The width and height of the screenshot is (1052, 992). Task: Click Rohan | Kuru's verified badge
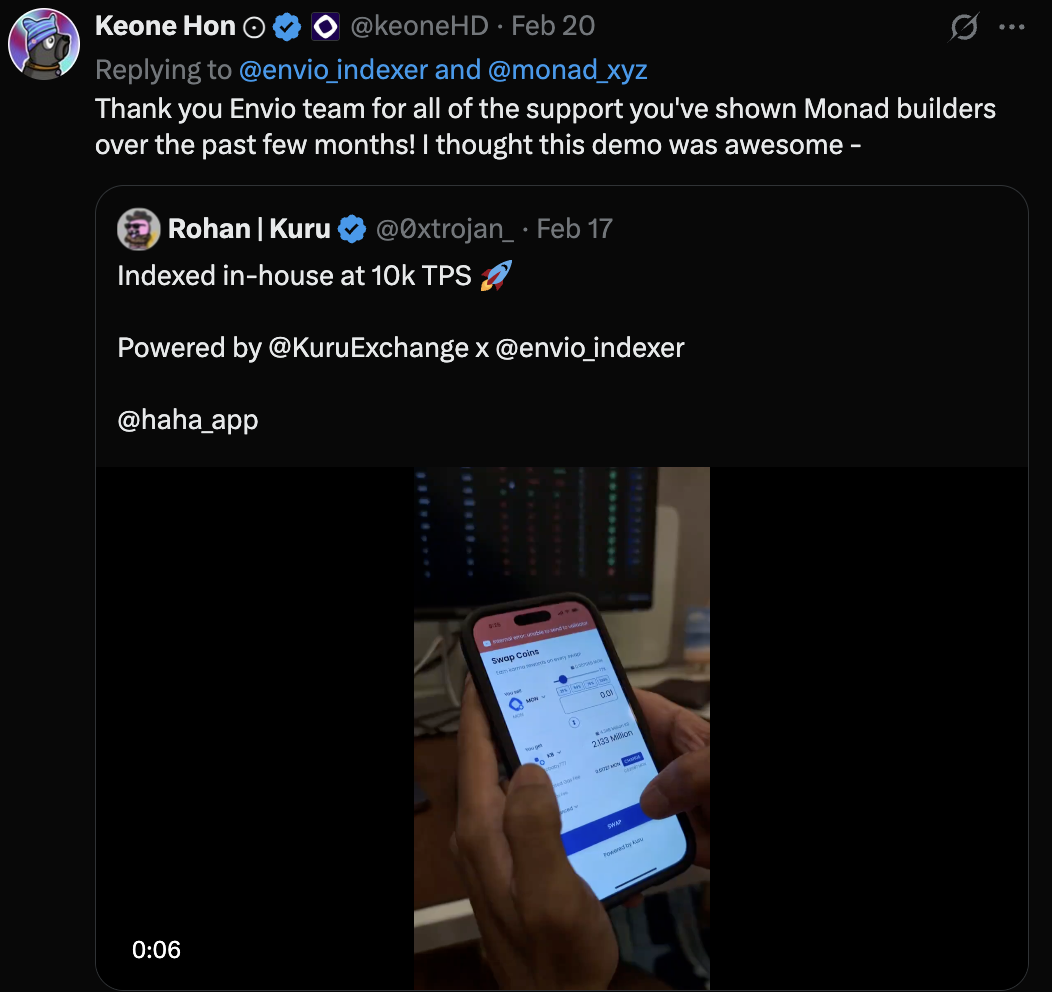[352, 229]
